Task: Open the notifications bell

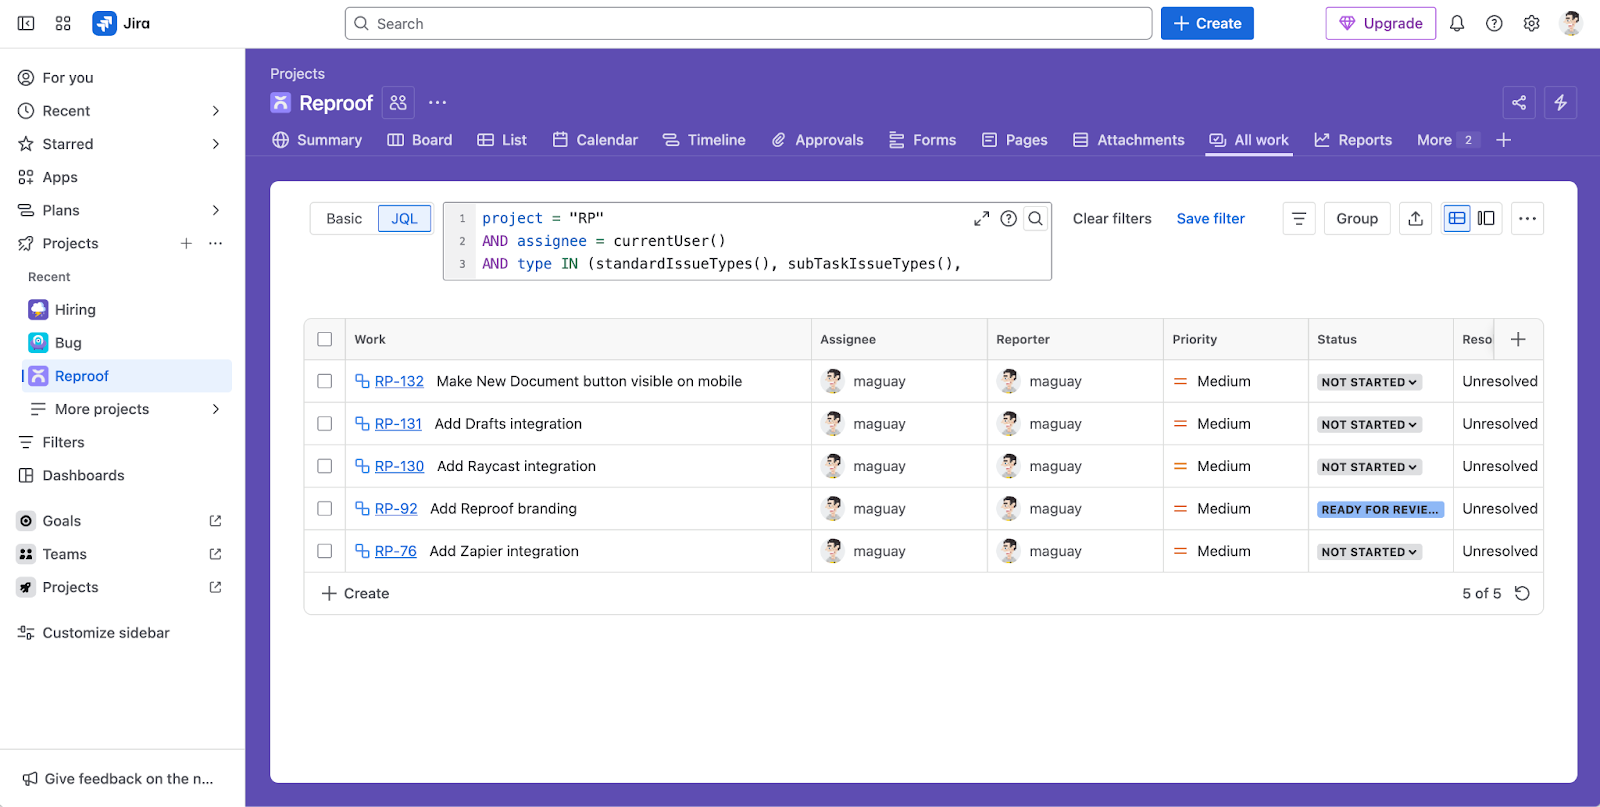Action: pos(1457,23)
